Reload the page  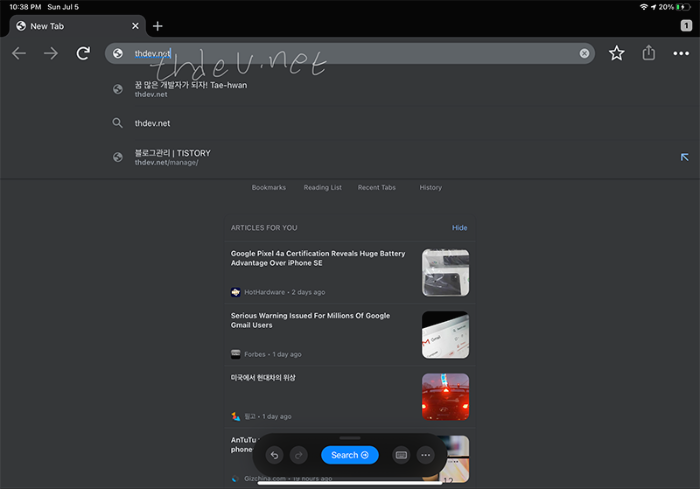83,53
